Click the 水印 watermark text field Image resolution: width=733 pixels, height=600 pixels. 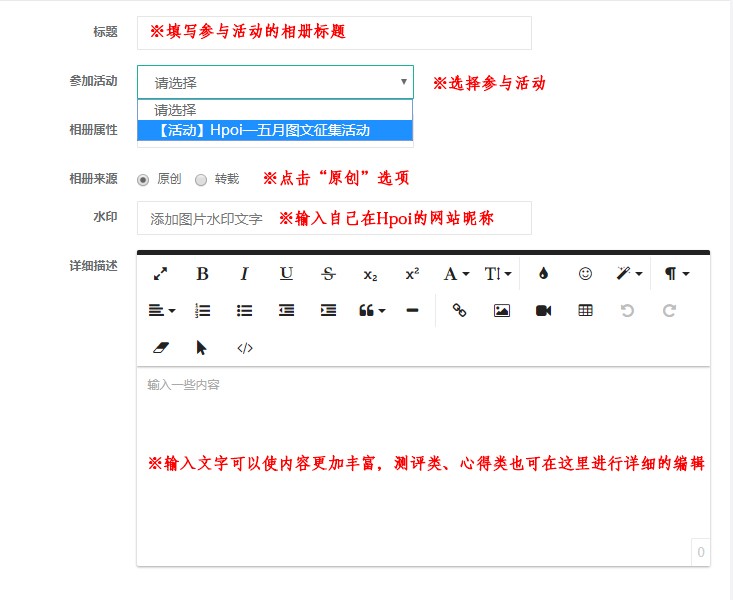tap(334, 218)
